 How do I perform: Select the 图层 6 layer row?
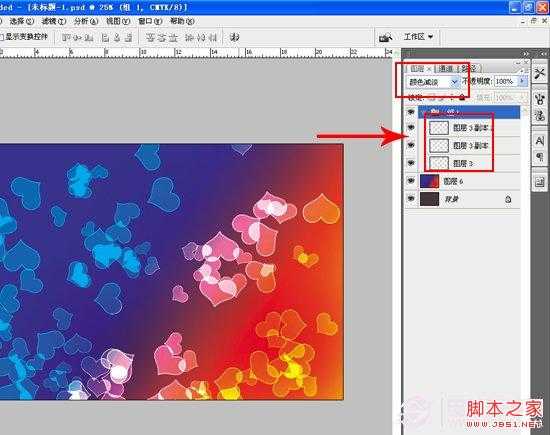point(469,181)
